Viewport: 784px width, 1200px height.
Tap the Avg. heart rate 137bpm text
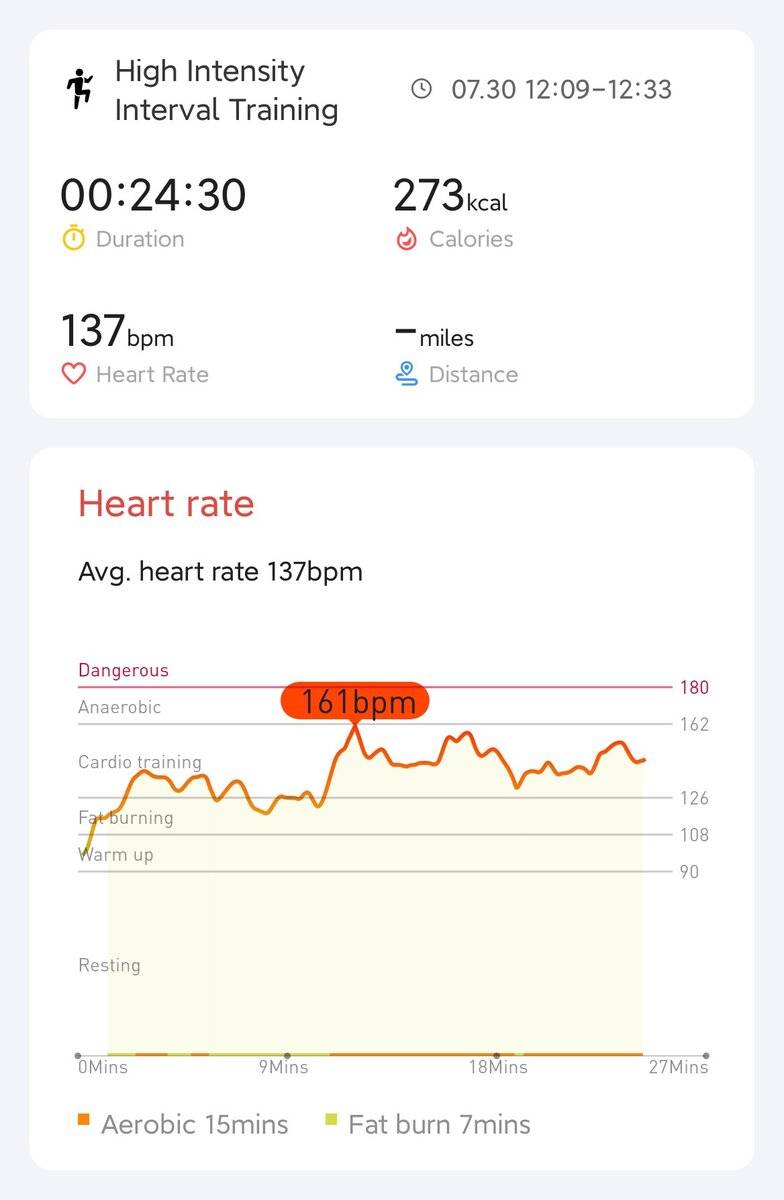(x=220, y=572)
